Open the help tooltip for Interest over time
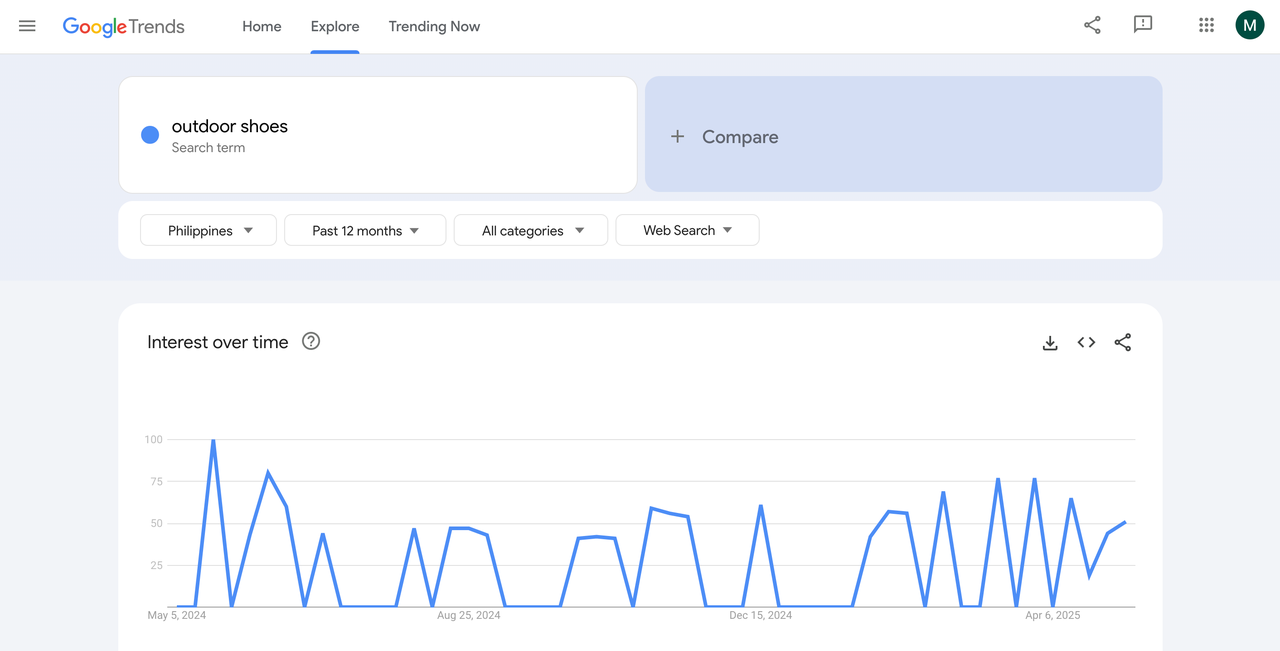1280x651 pixels. coord(310,341)
